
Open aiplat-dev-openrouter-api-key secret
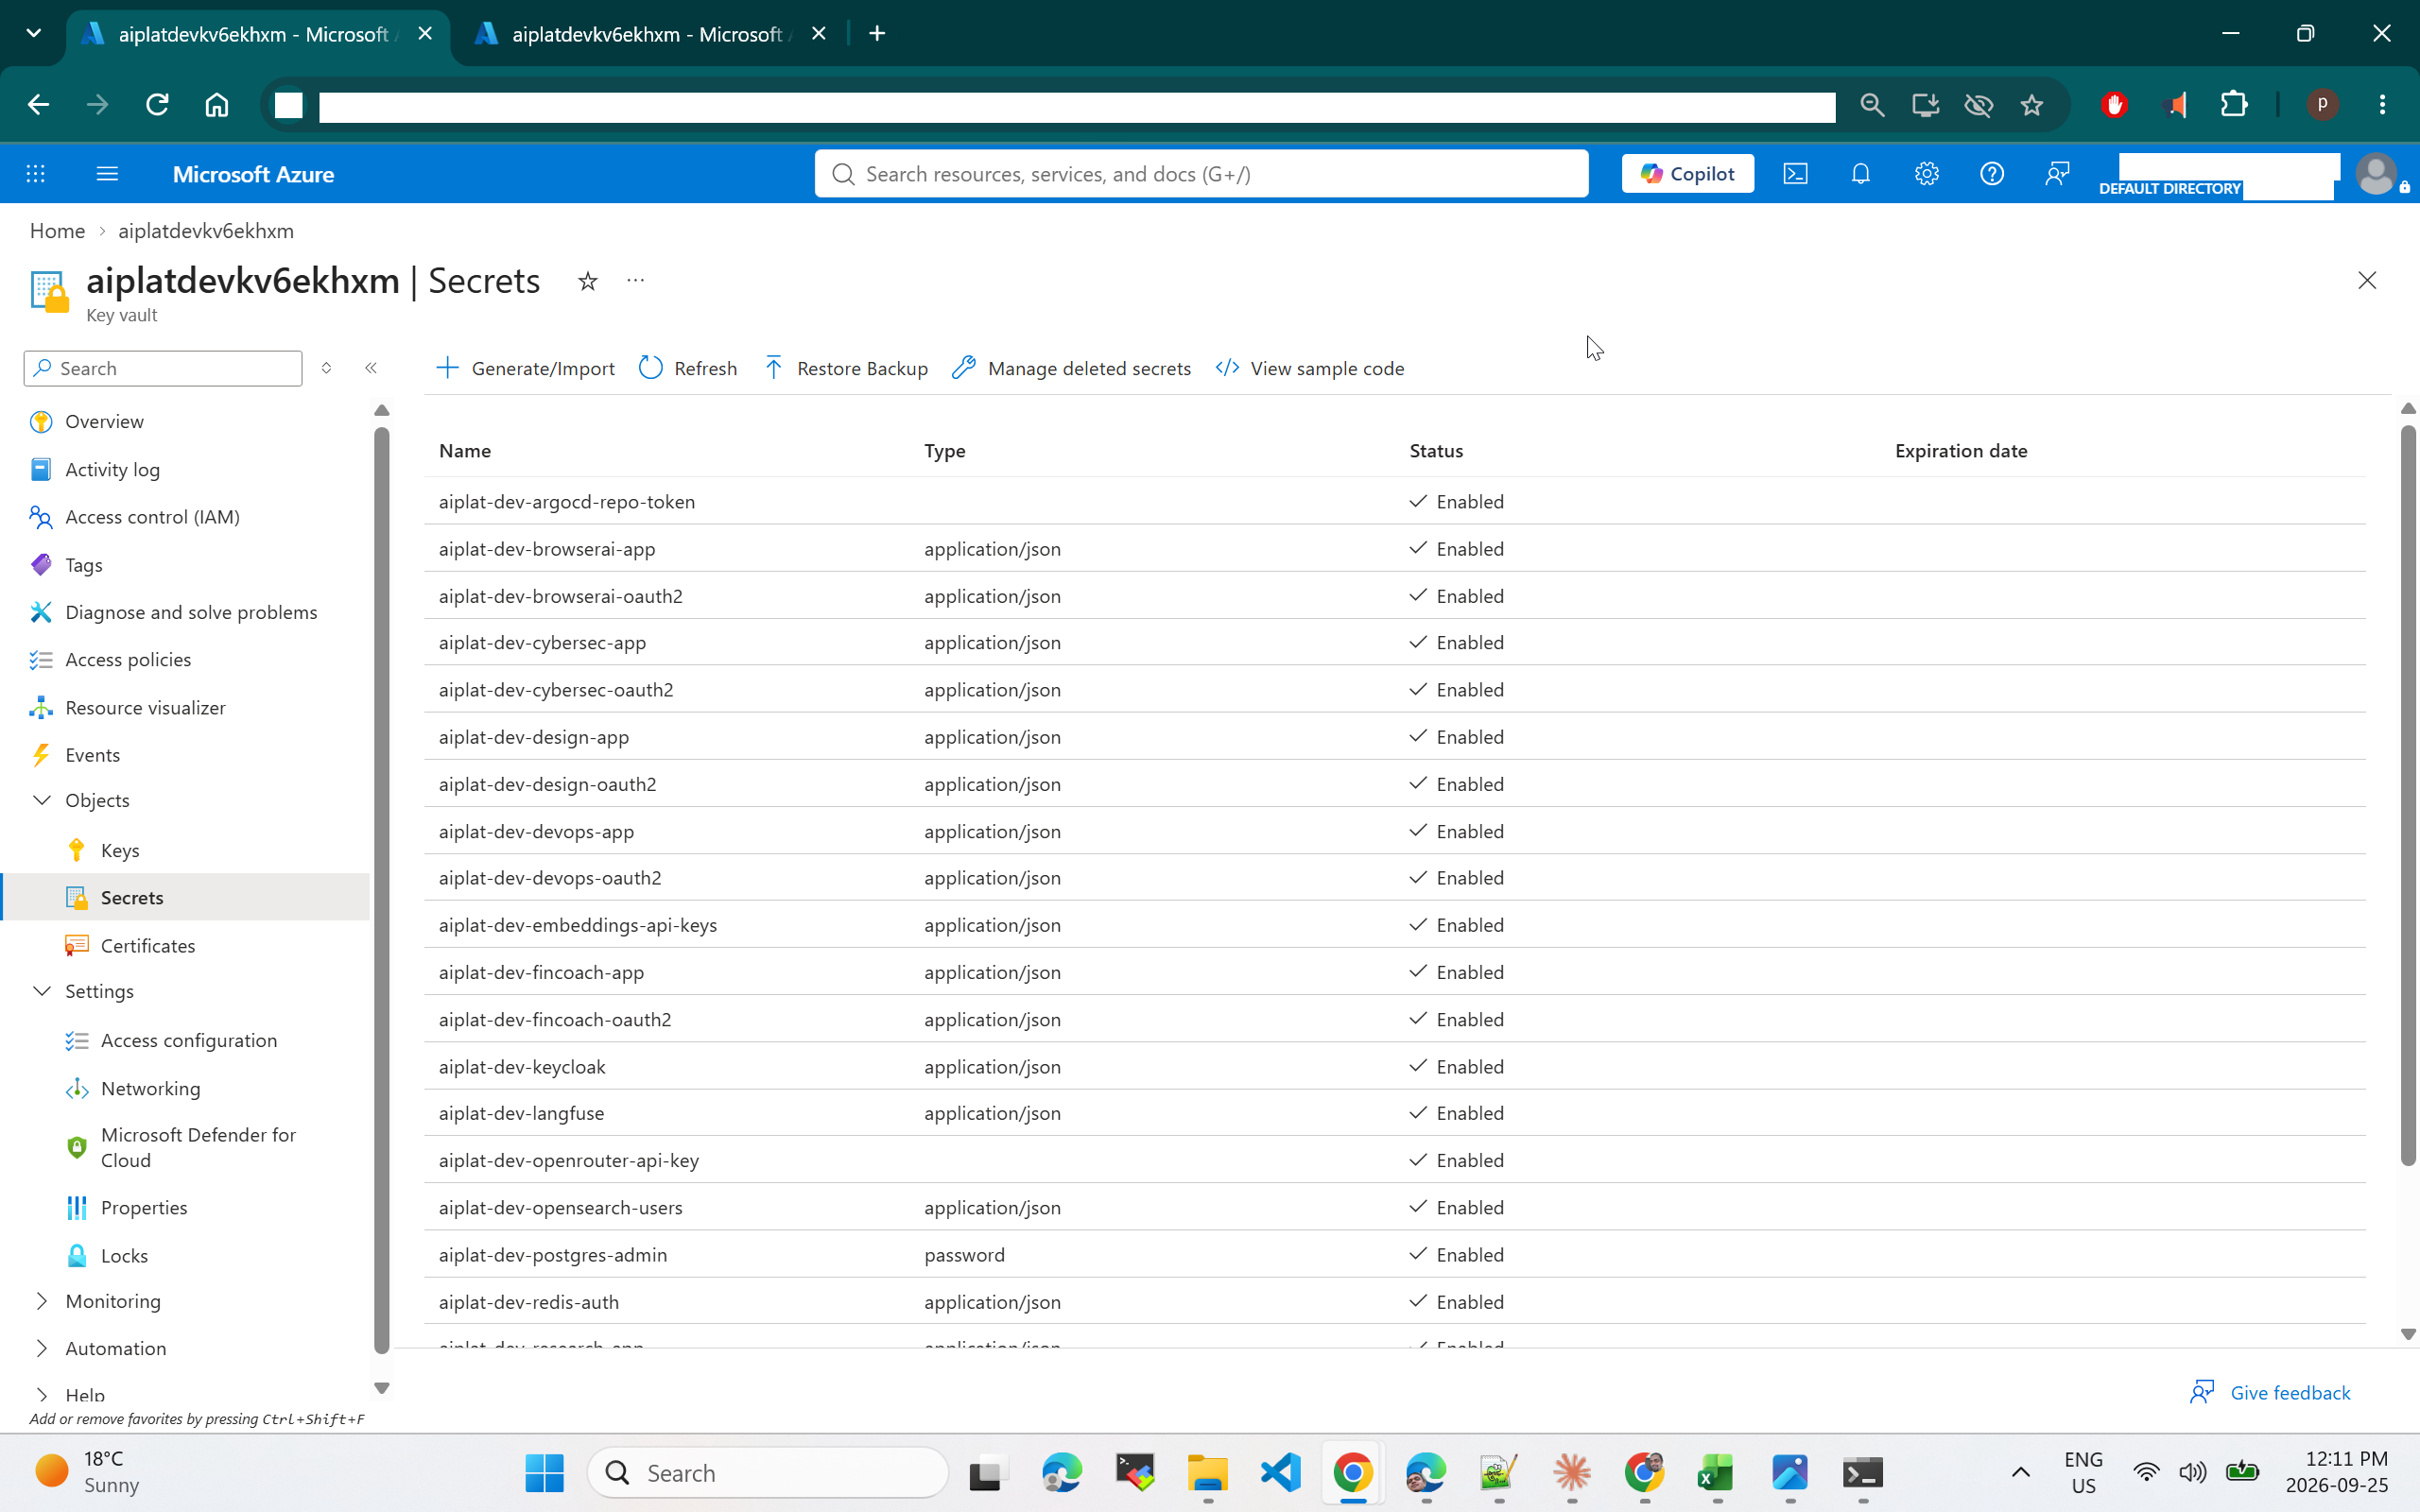pos(568,1160)
